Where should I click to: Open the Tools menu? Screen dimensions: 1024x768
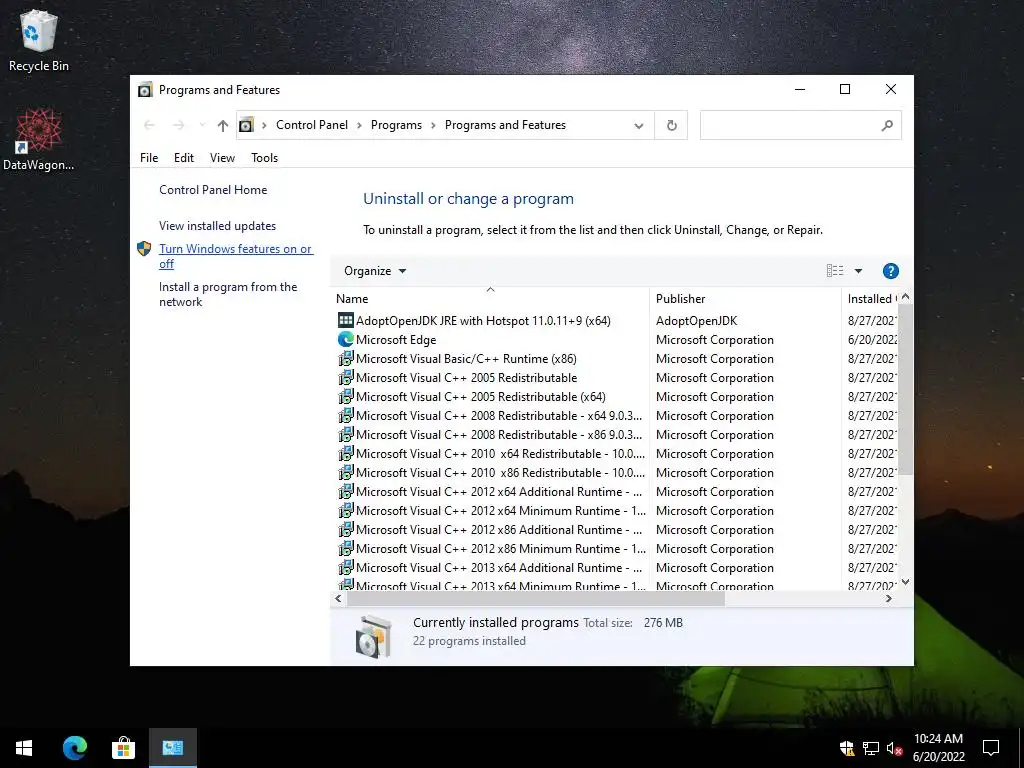264,158
